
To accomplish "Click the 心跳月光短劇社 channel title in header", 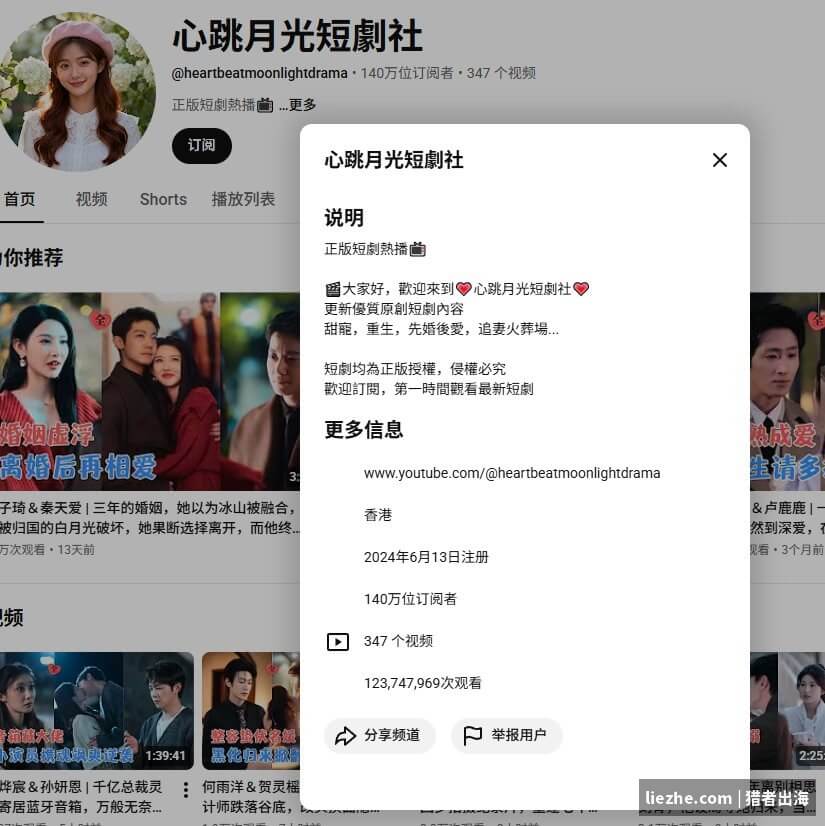I will coord(298,36).
